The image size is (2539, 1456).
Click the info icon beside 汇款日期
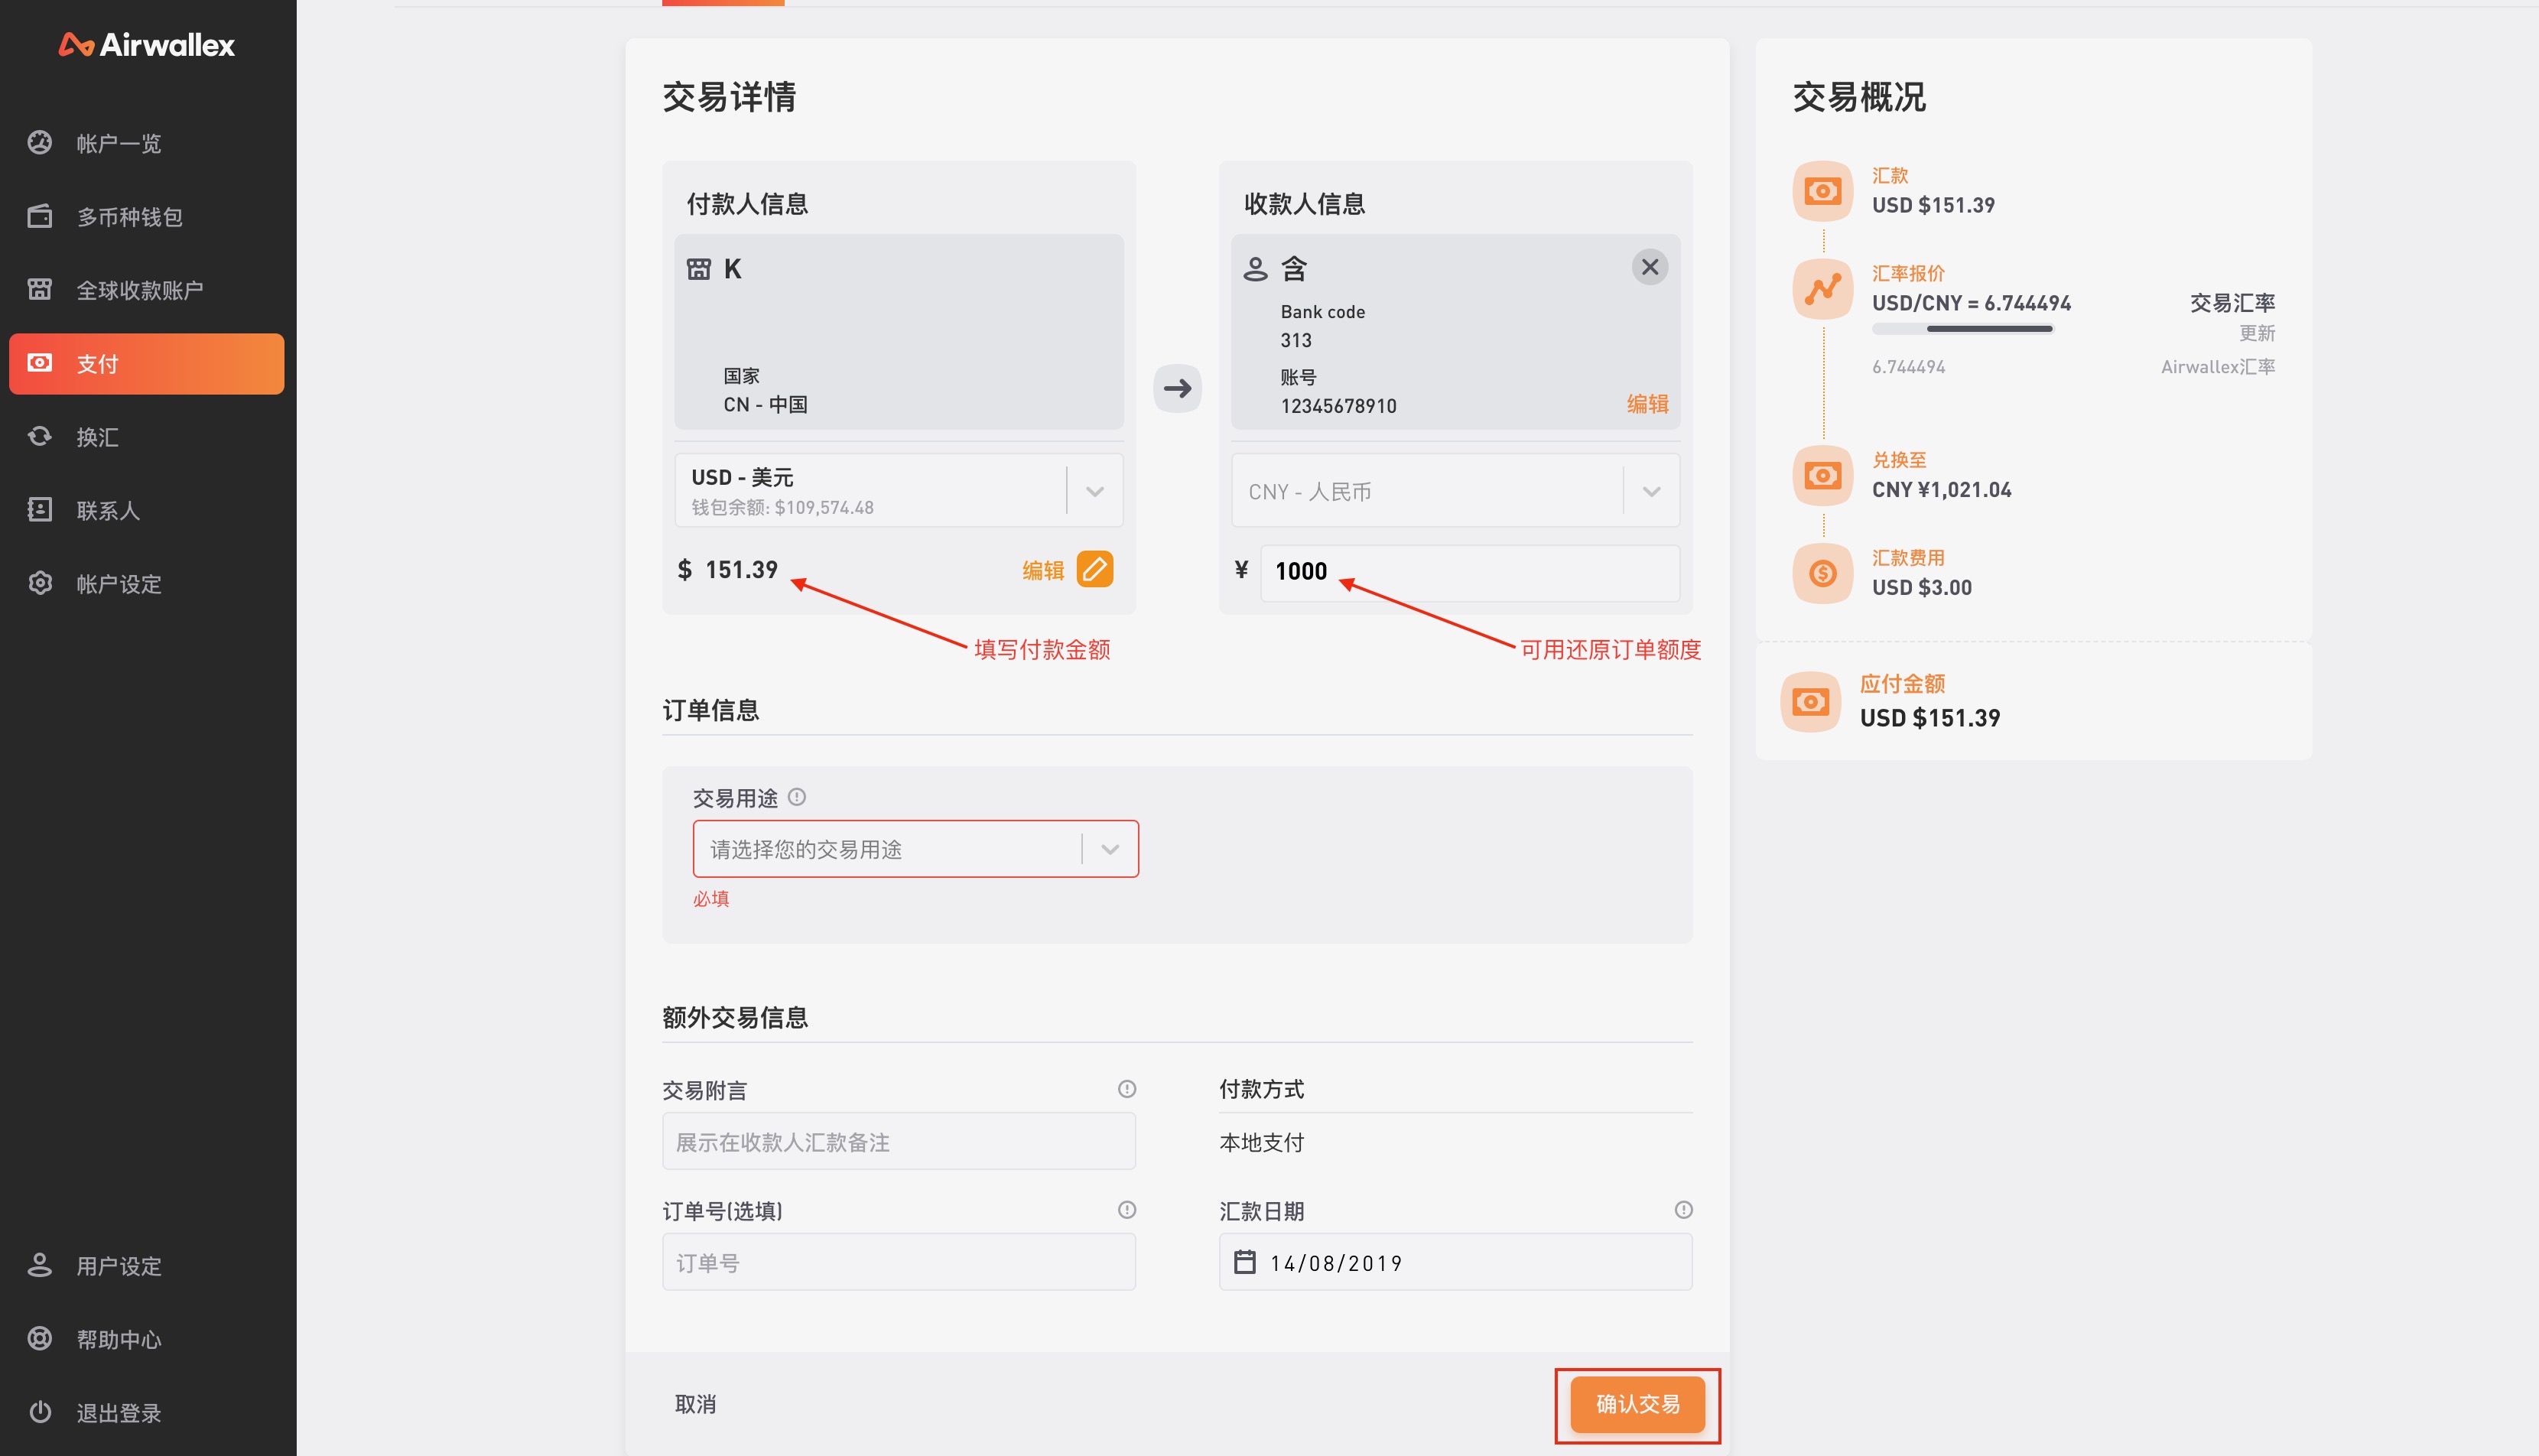click(x=1683, y=1209)
